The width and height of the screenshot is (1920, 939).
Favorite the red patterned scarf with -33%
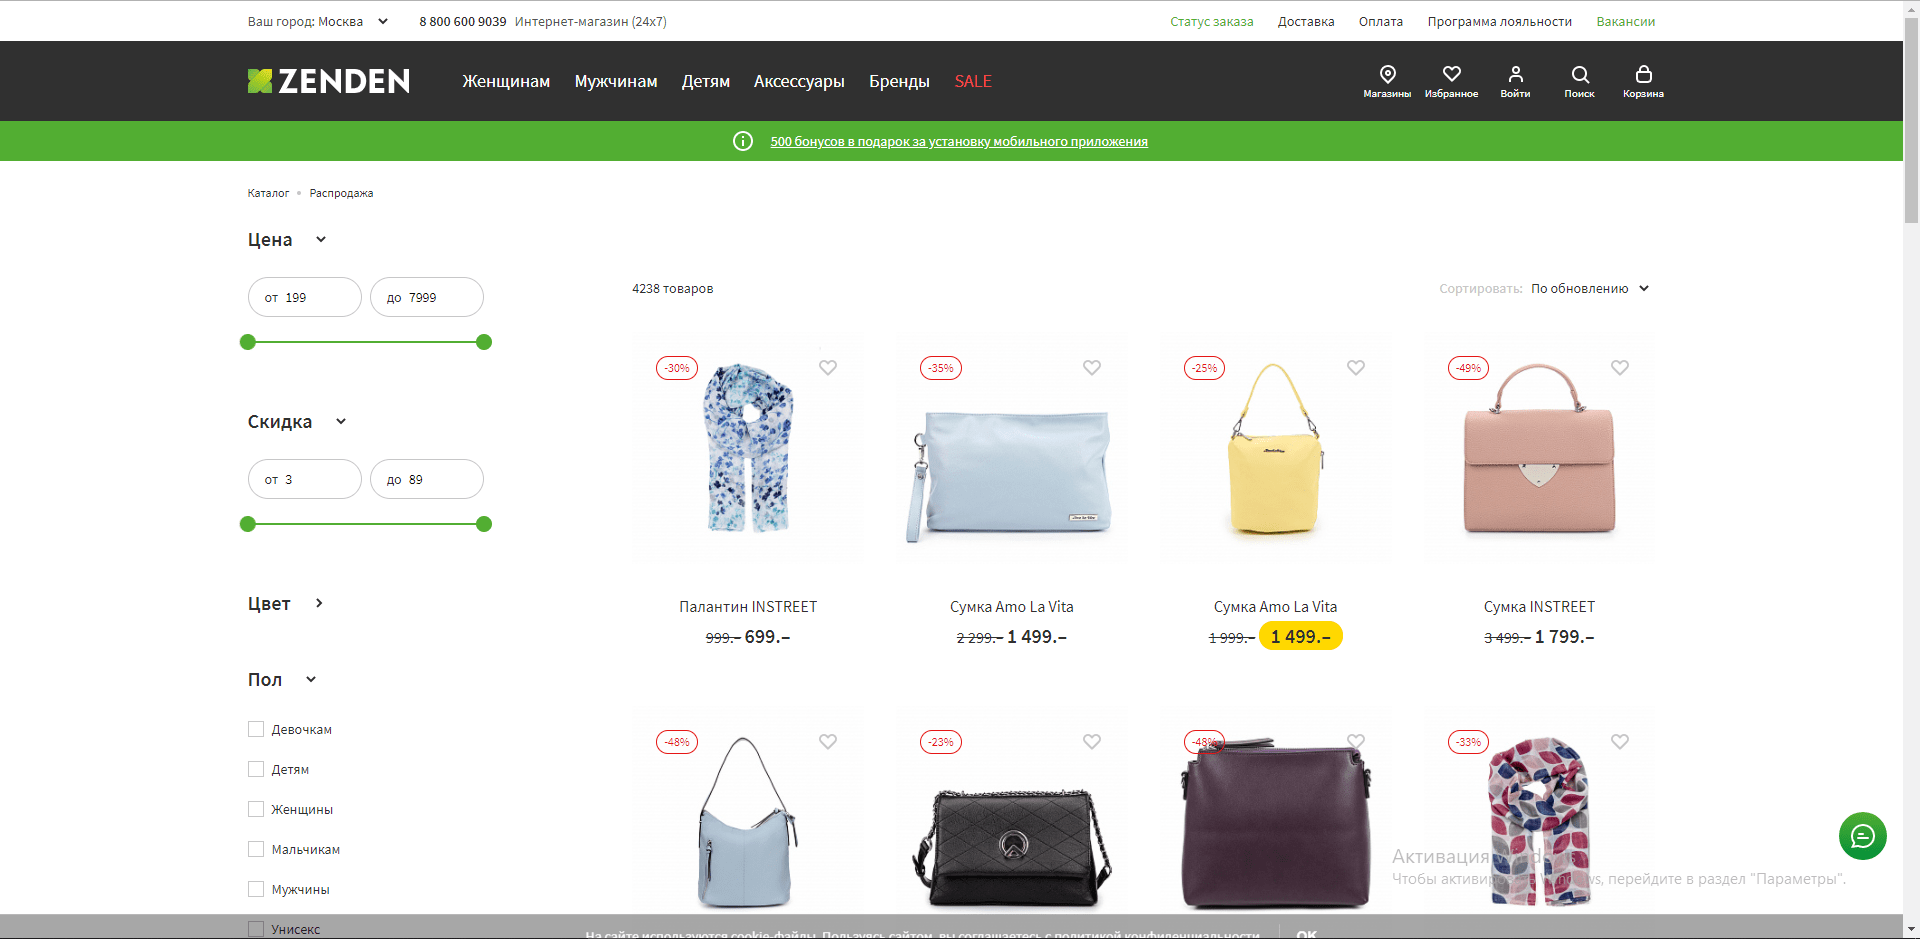(x=1620, y=741)
